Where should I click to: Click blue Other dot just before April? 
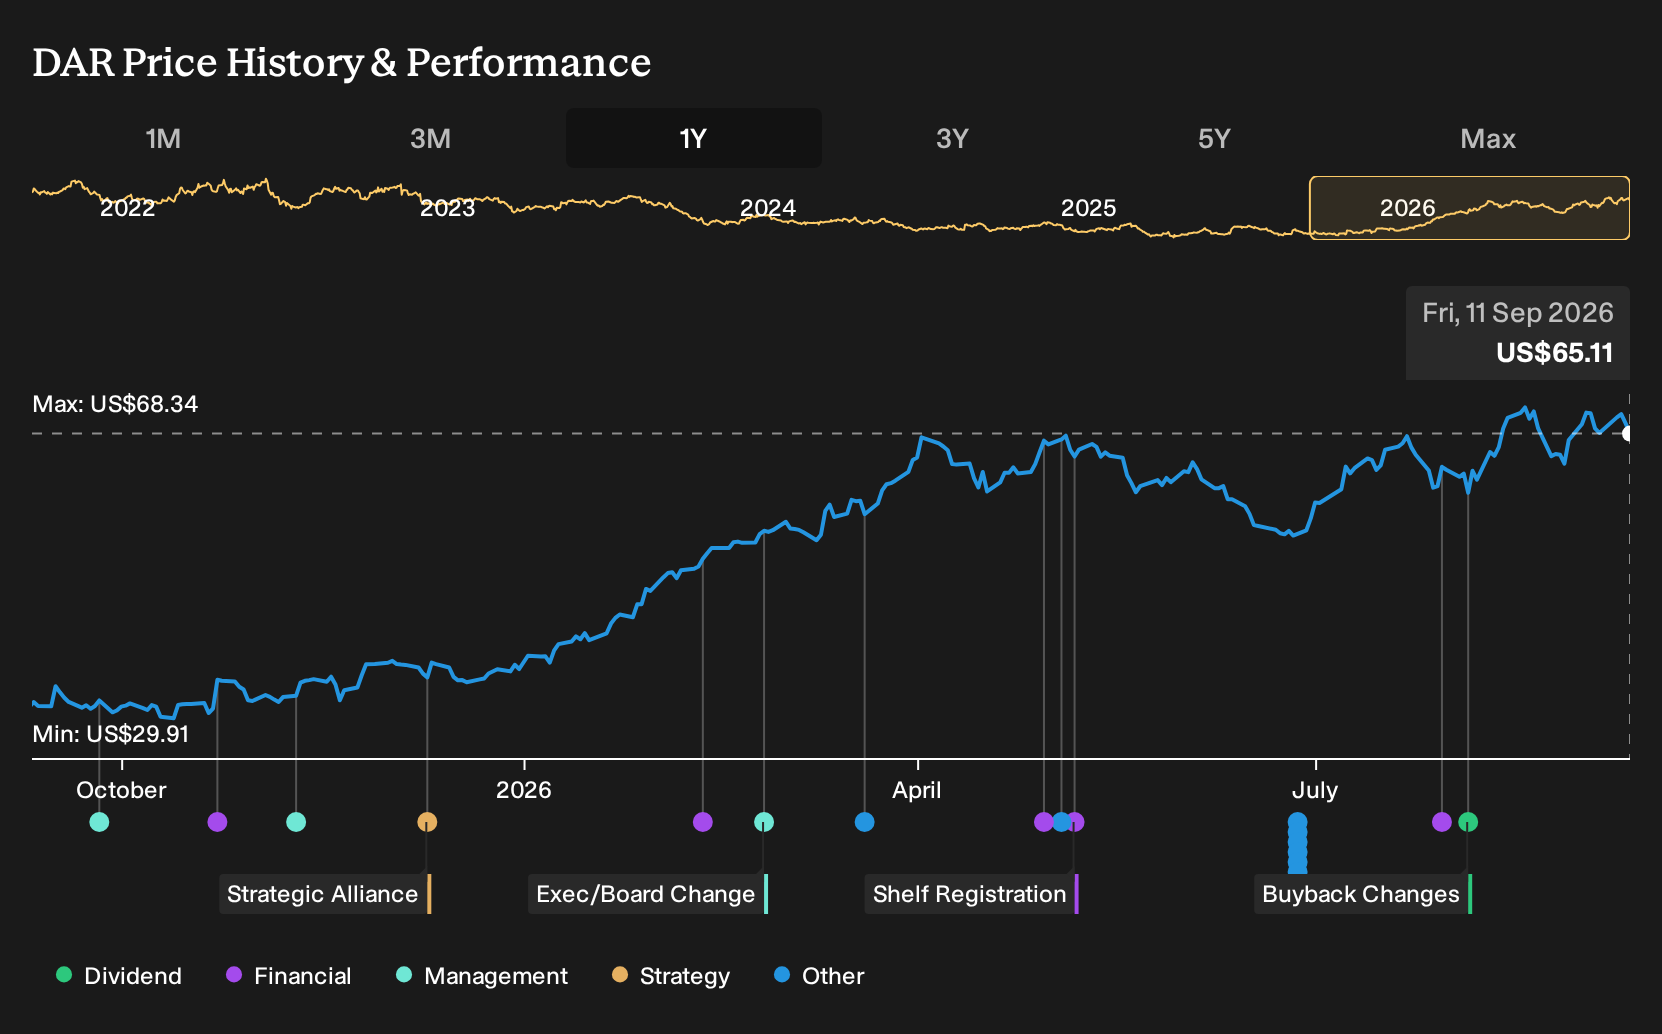[x=865, y=822]
